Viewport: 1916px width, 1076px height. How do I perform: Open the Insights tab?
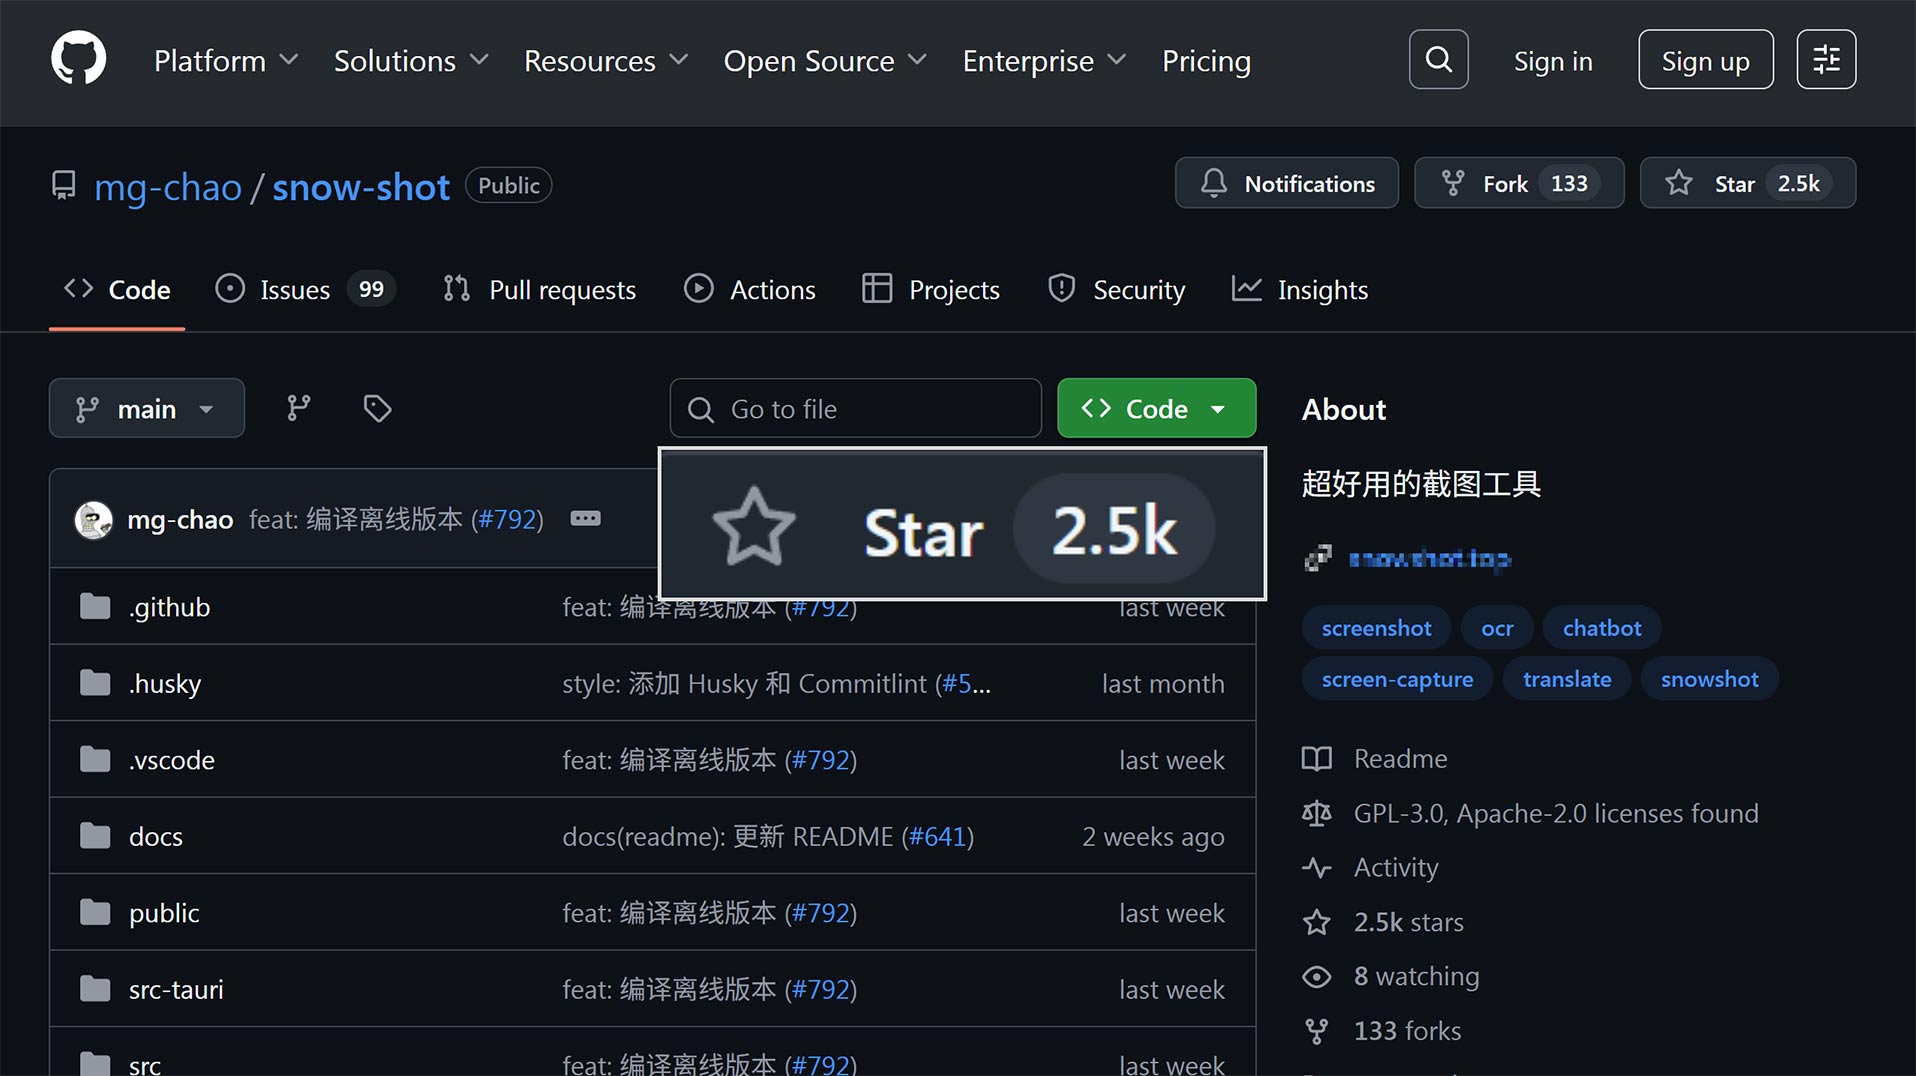click(1299, 289)
